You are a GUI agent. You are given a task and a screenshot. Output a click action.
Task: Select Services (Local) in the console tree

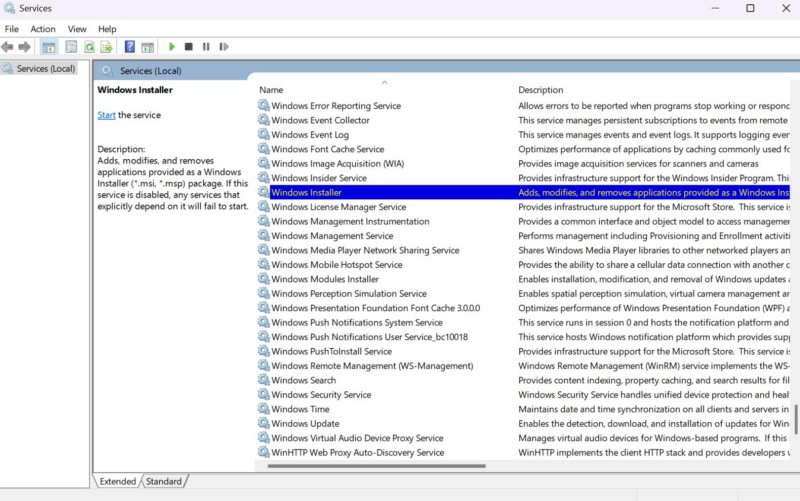click(46, 69)
